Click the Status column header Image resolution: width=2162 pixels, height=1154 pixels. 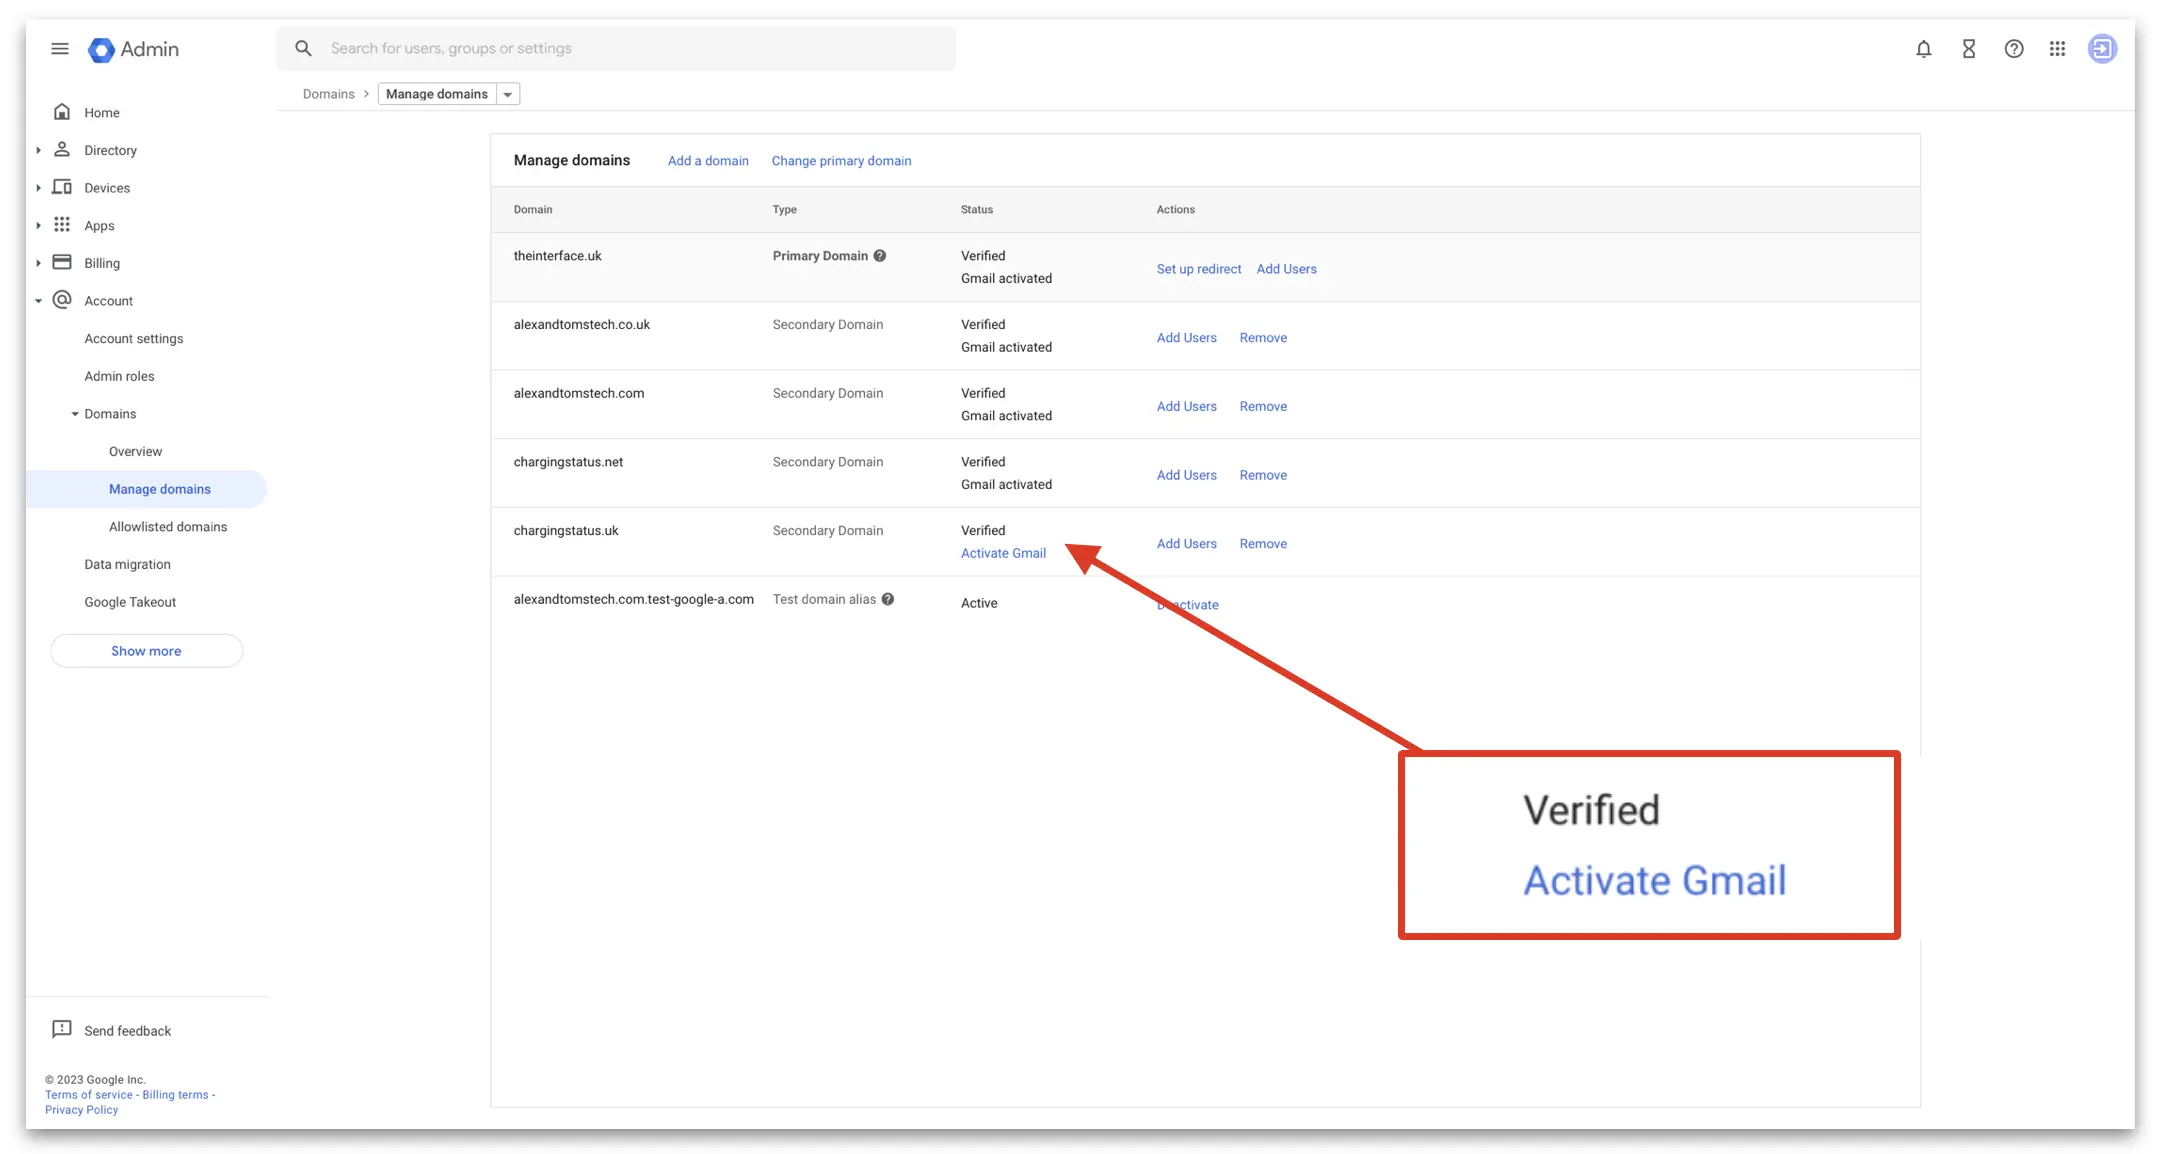(x=976, y=210)
